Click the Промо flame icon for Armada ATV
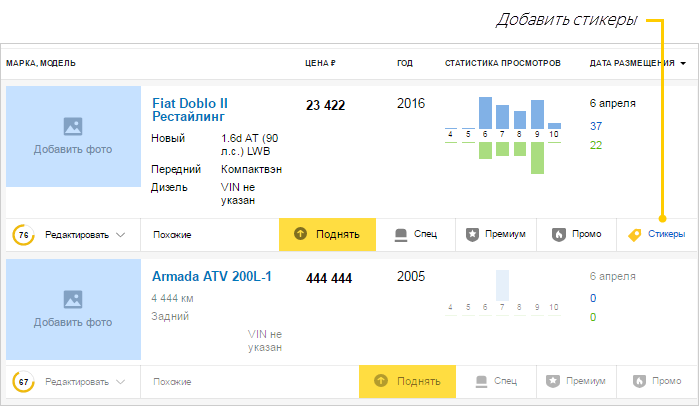The image size is (699, 406). (639, 381)
